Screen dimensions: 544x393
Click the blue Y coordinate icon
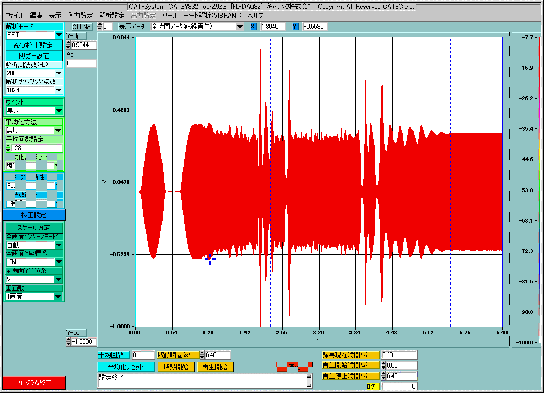295,26
